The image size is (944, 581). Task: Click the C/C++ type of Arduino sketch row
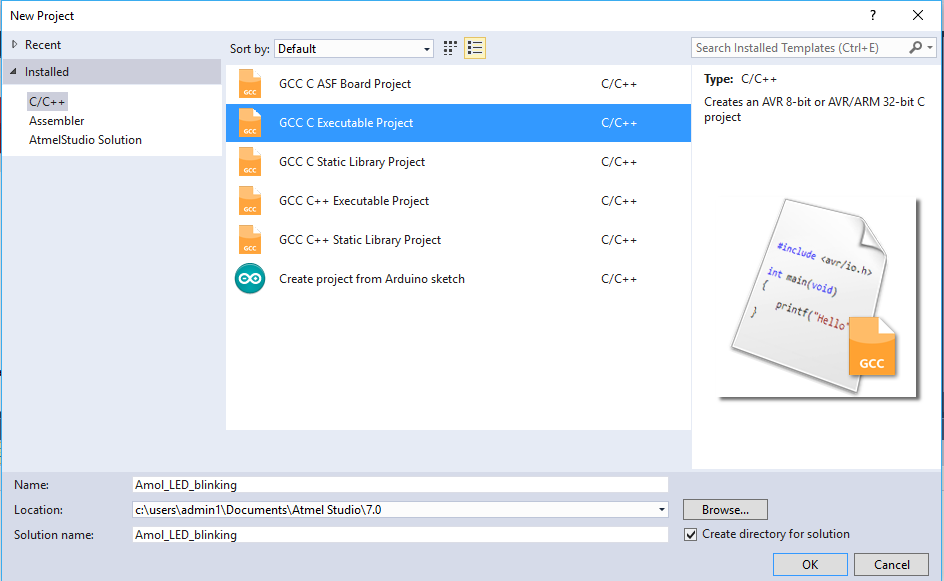point(619,279)
